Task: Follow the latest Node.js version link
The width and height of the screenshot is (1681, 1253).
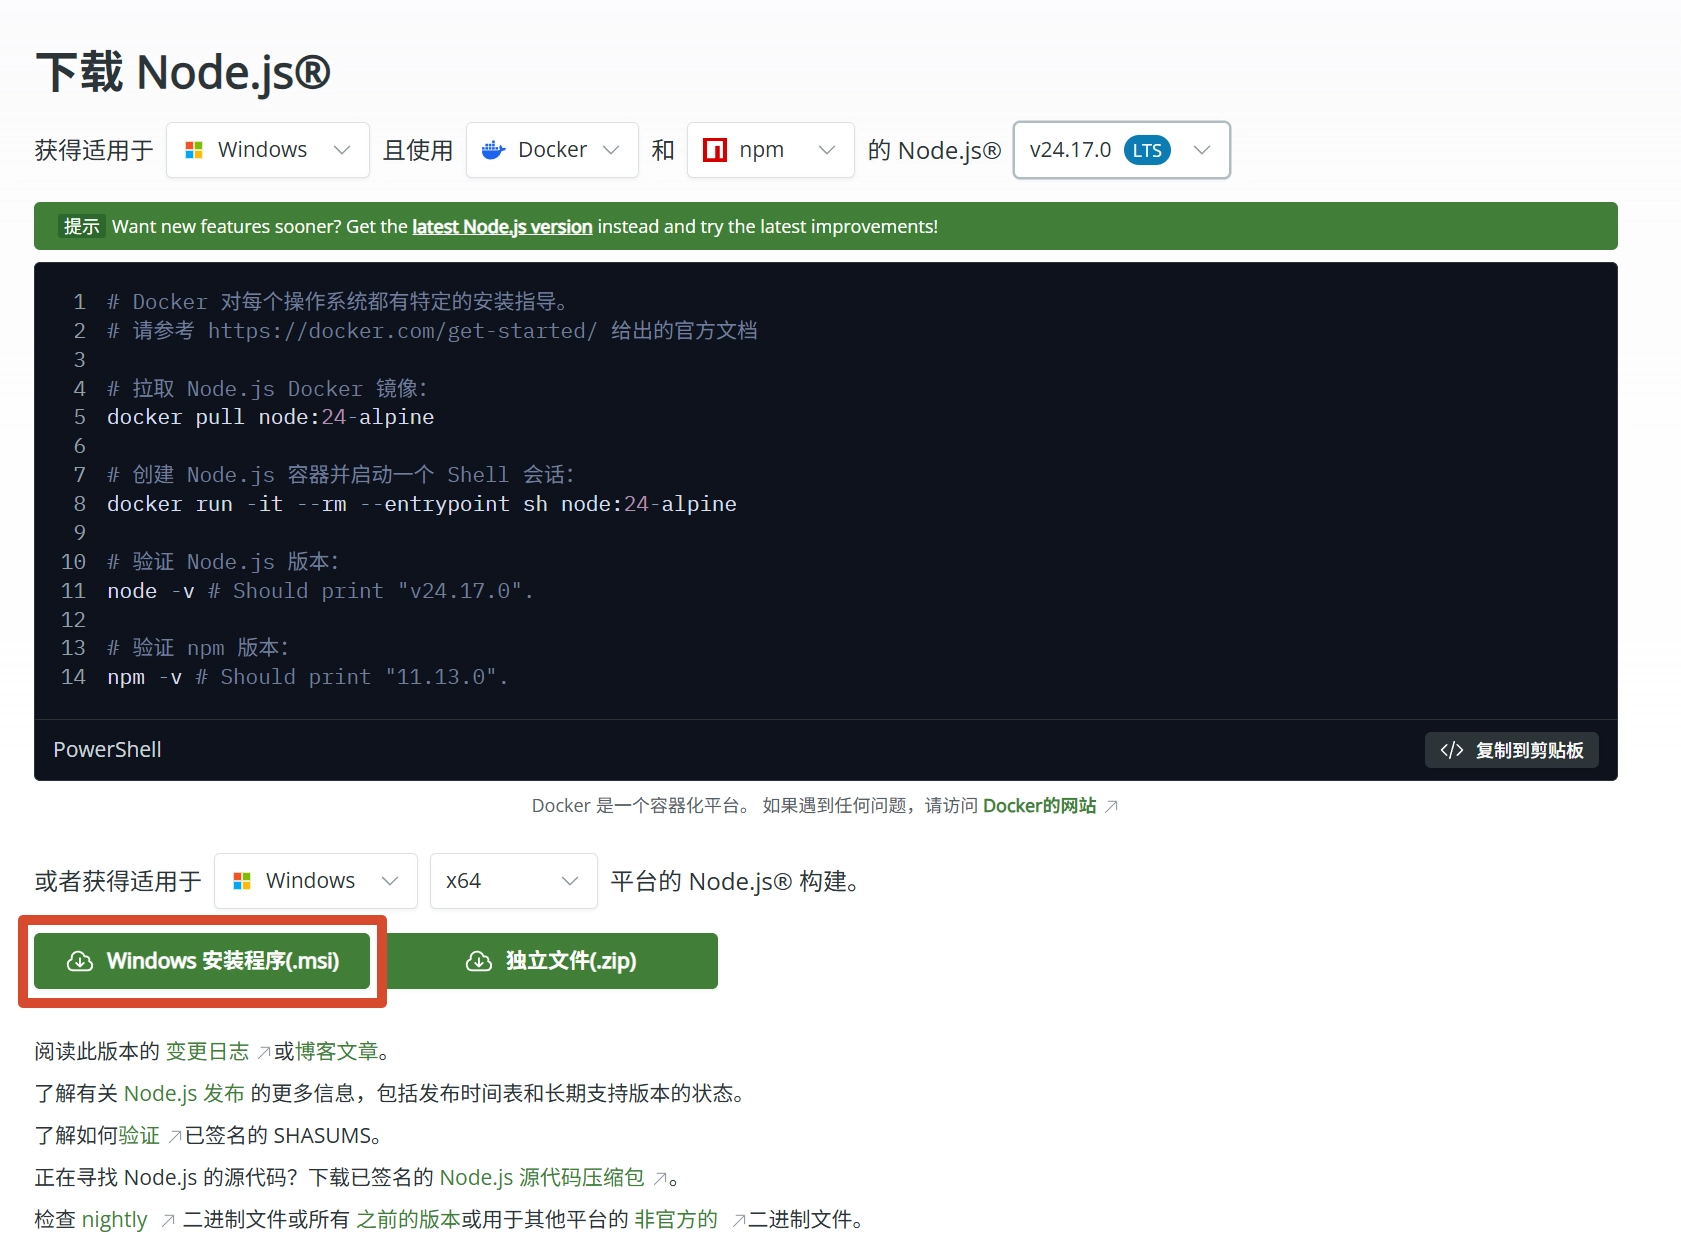Action: [502, 227]
